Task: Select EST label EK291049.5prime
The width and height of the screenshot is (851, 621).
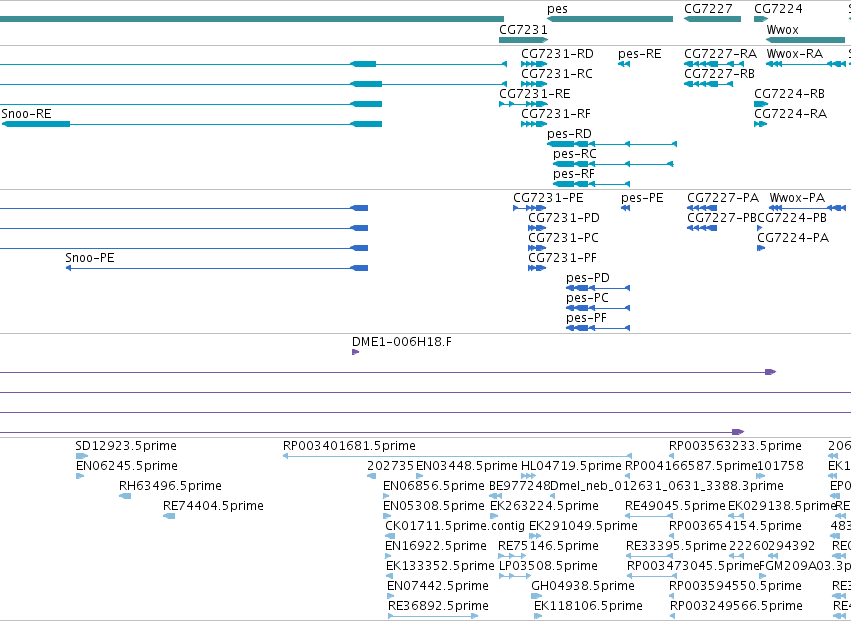Action: (583, 526)
